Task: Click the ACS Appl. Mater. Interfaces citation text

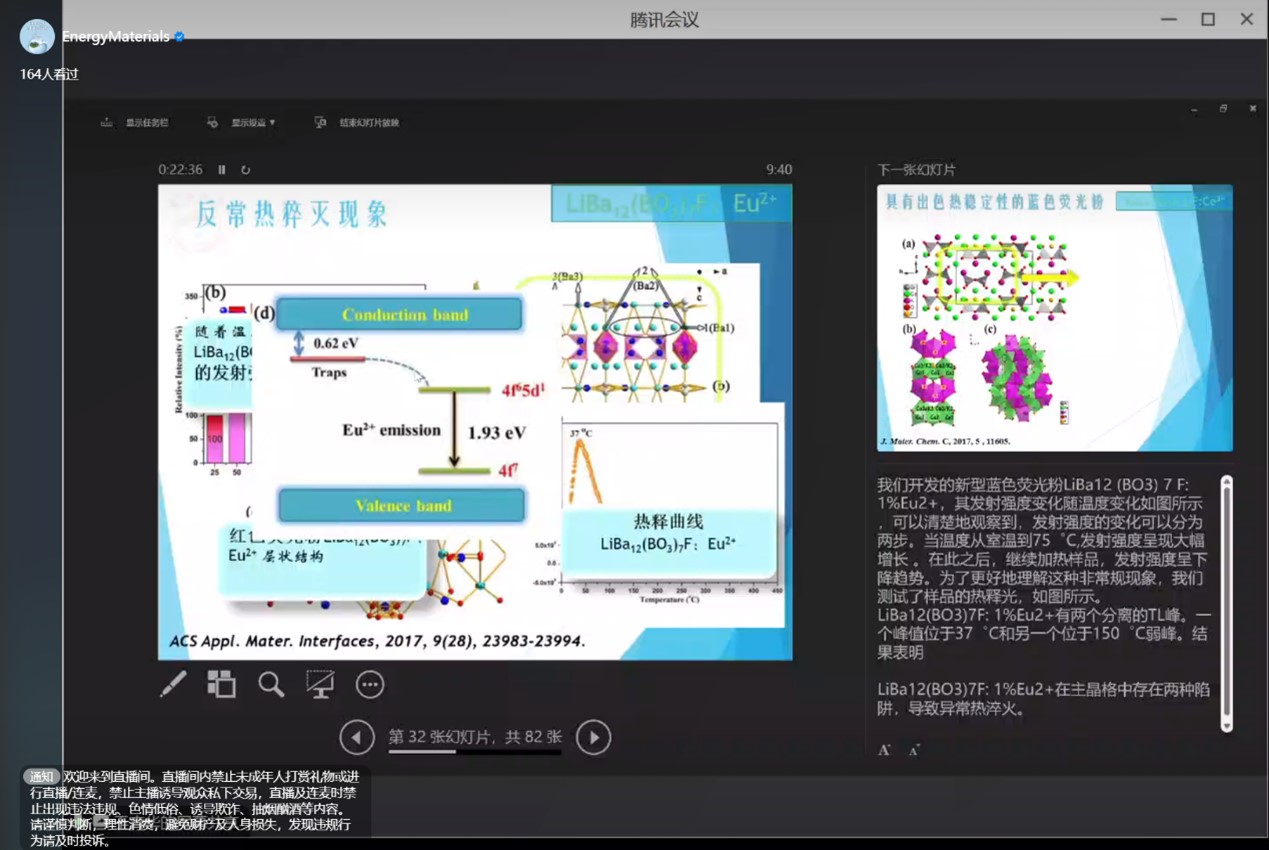Action: [378, 641]
